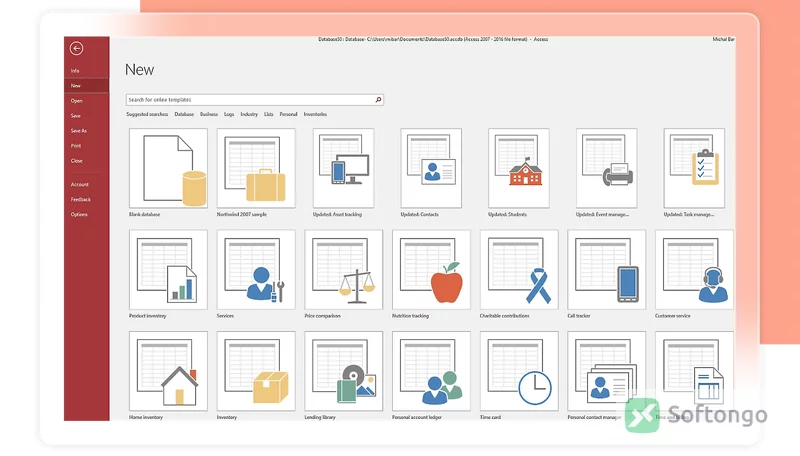Image resolution: width=800 pixels, height=456 pixels.
Task: Open the Call tracker template
Action: coord(607,269)
